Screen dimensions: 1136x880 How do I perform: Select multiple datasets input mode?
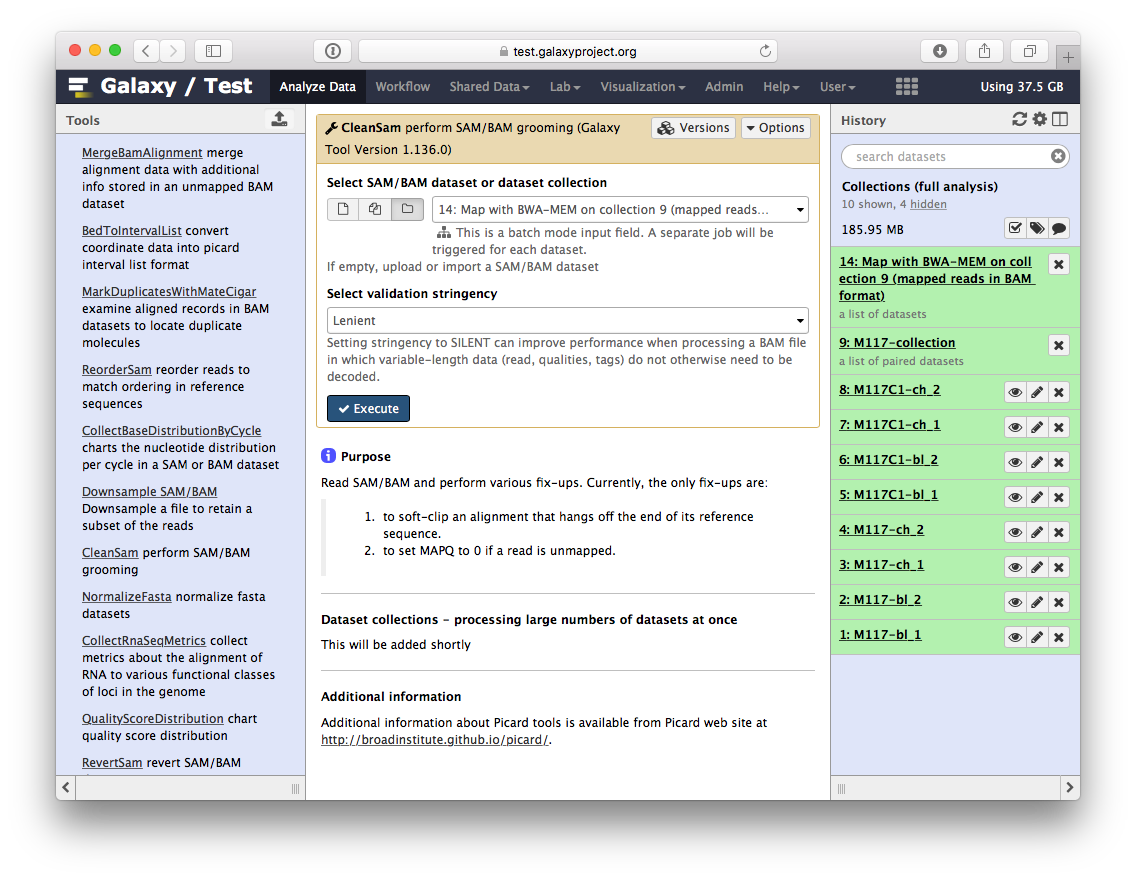coord(375,209)
